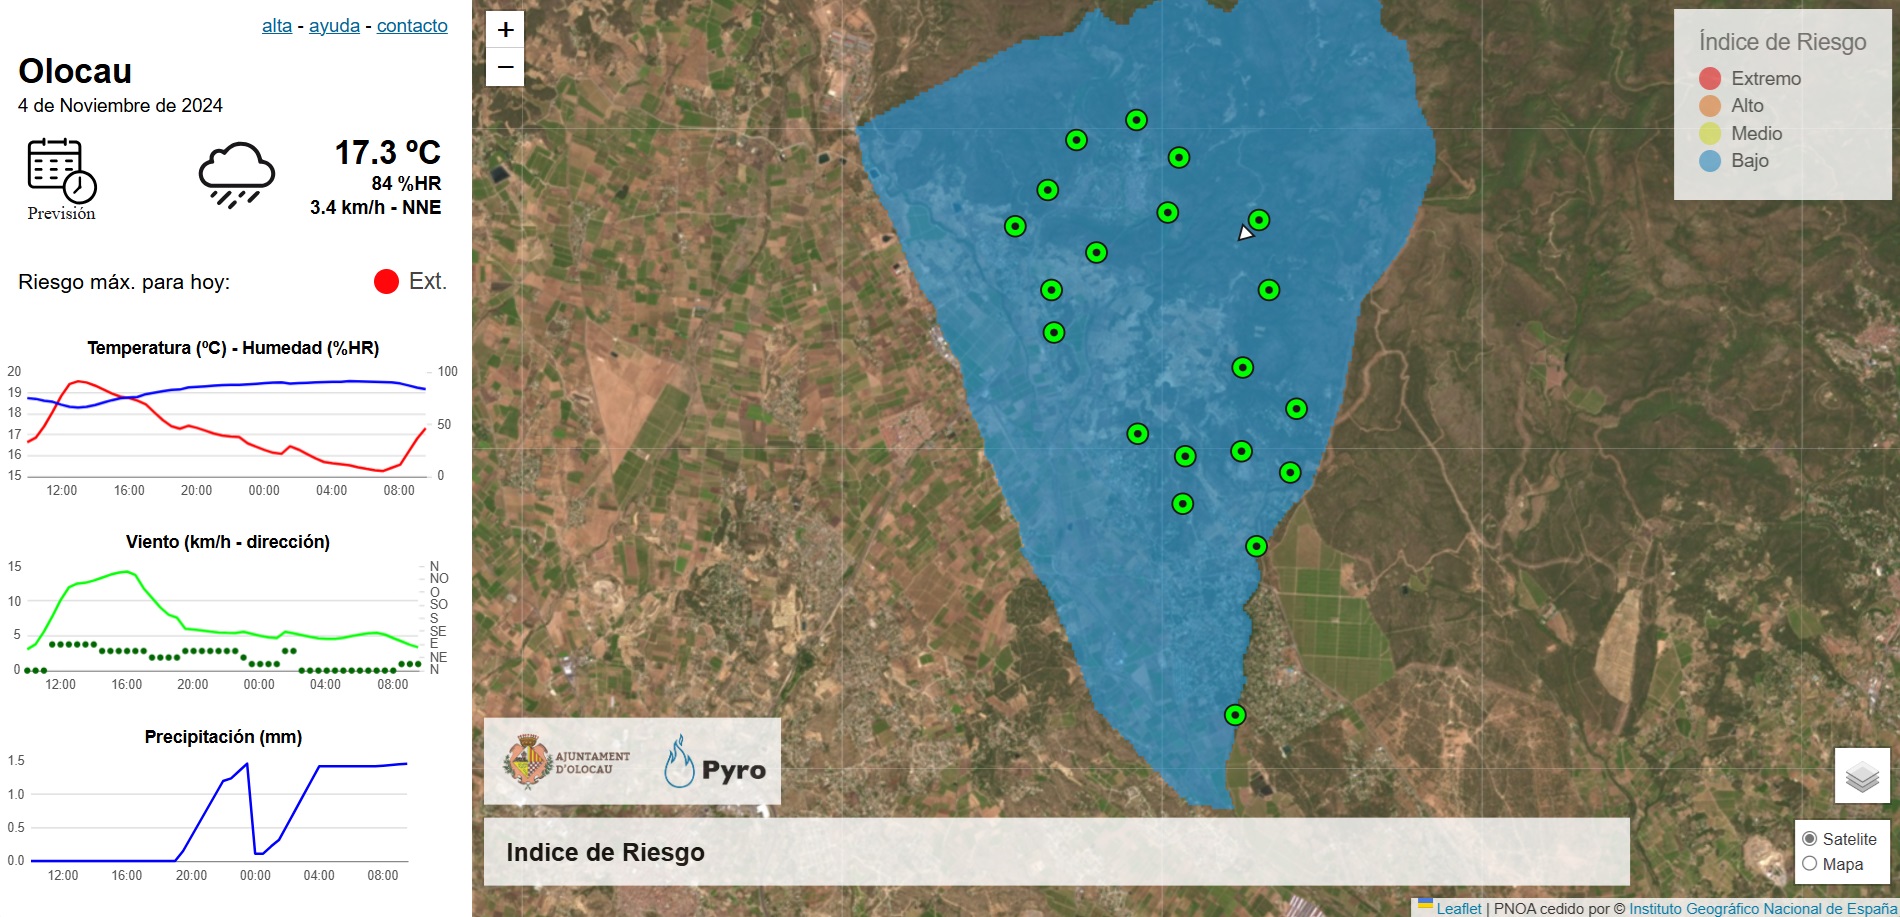Click the Bajo risk color dot in the legend
Viewport: 1900px width, 917px height.
click(x=1710, y=160)
